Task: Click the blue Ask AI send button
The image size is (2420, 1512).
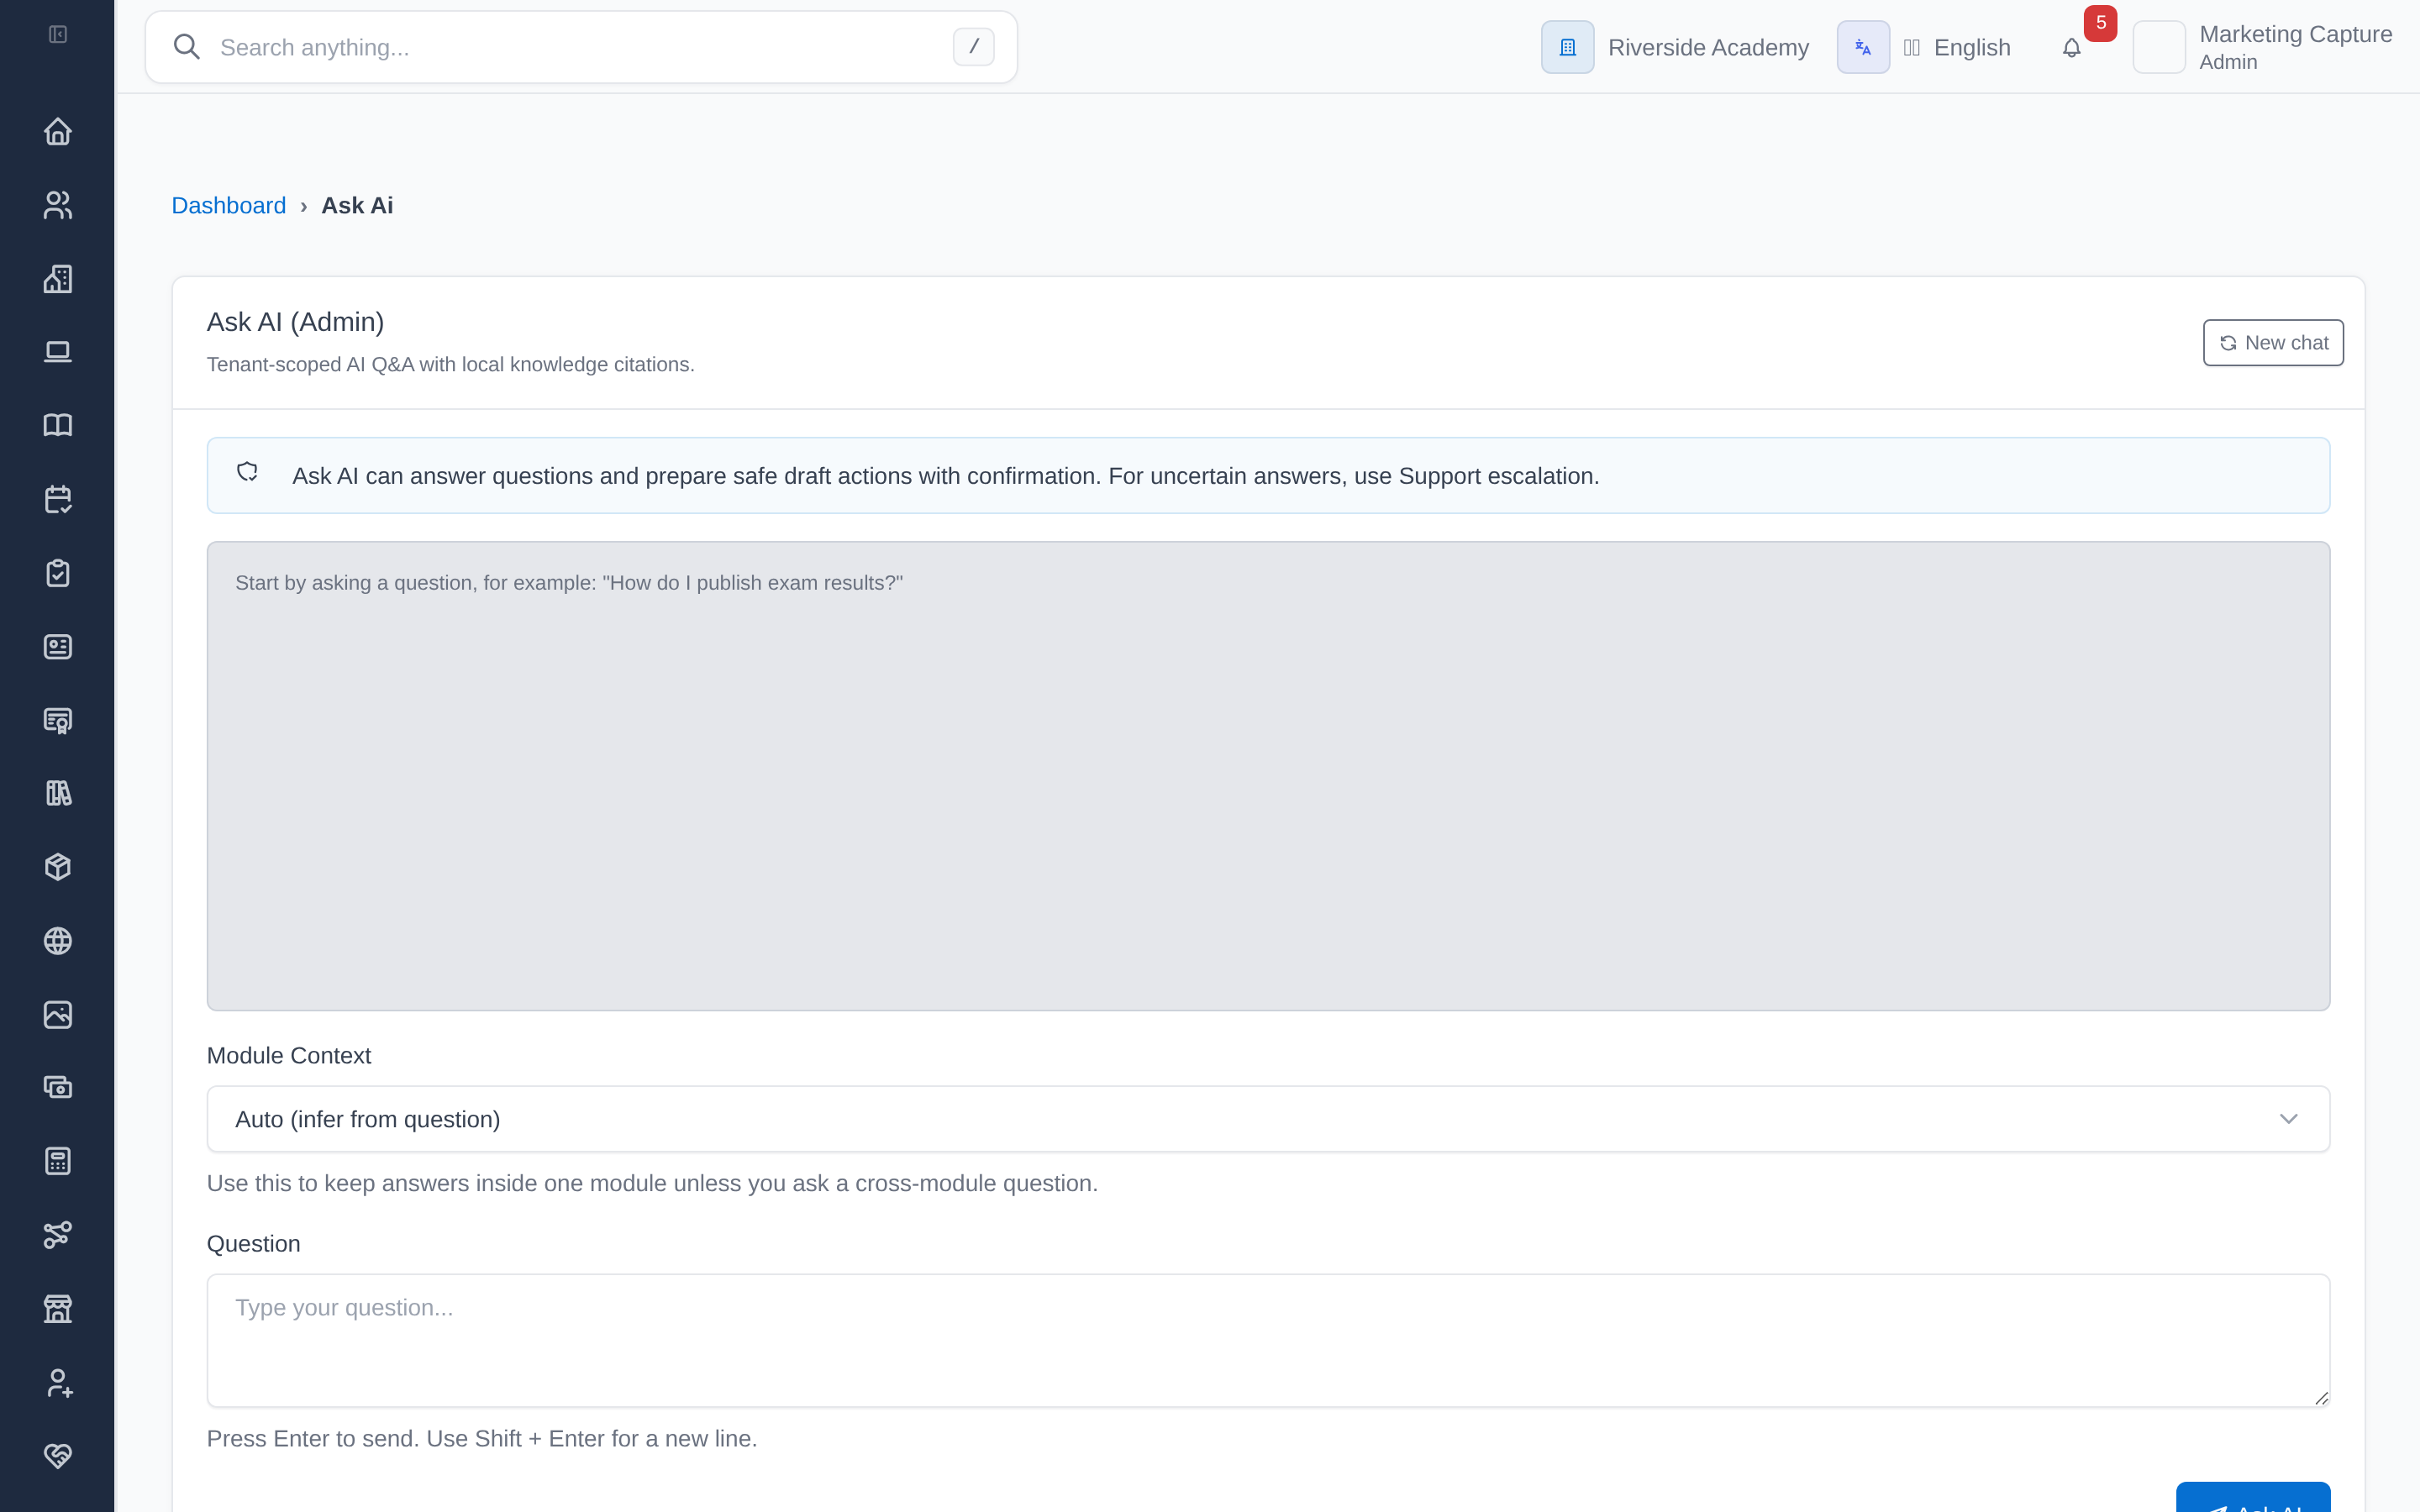Action: coord(2253,1497)
